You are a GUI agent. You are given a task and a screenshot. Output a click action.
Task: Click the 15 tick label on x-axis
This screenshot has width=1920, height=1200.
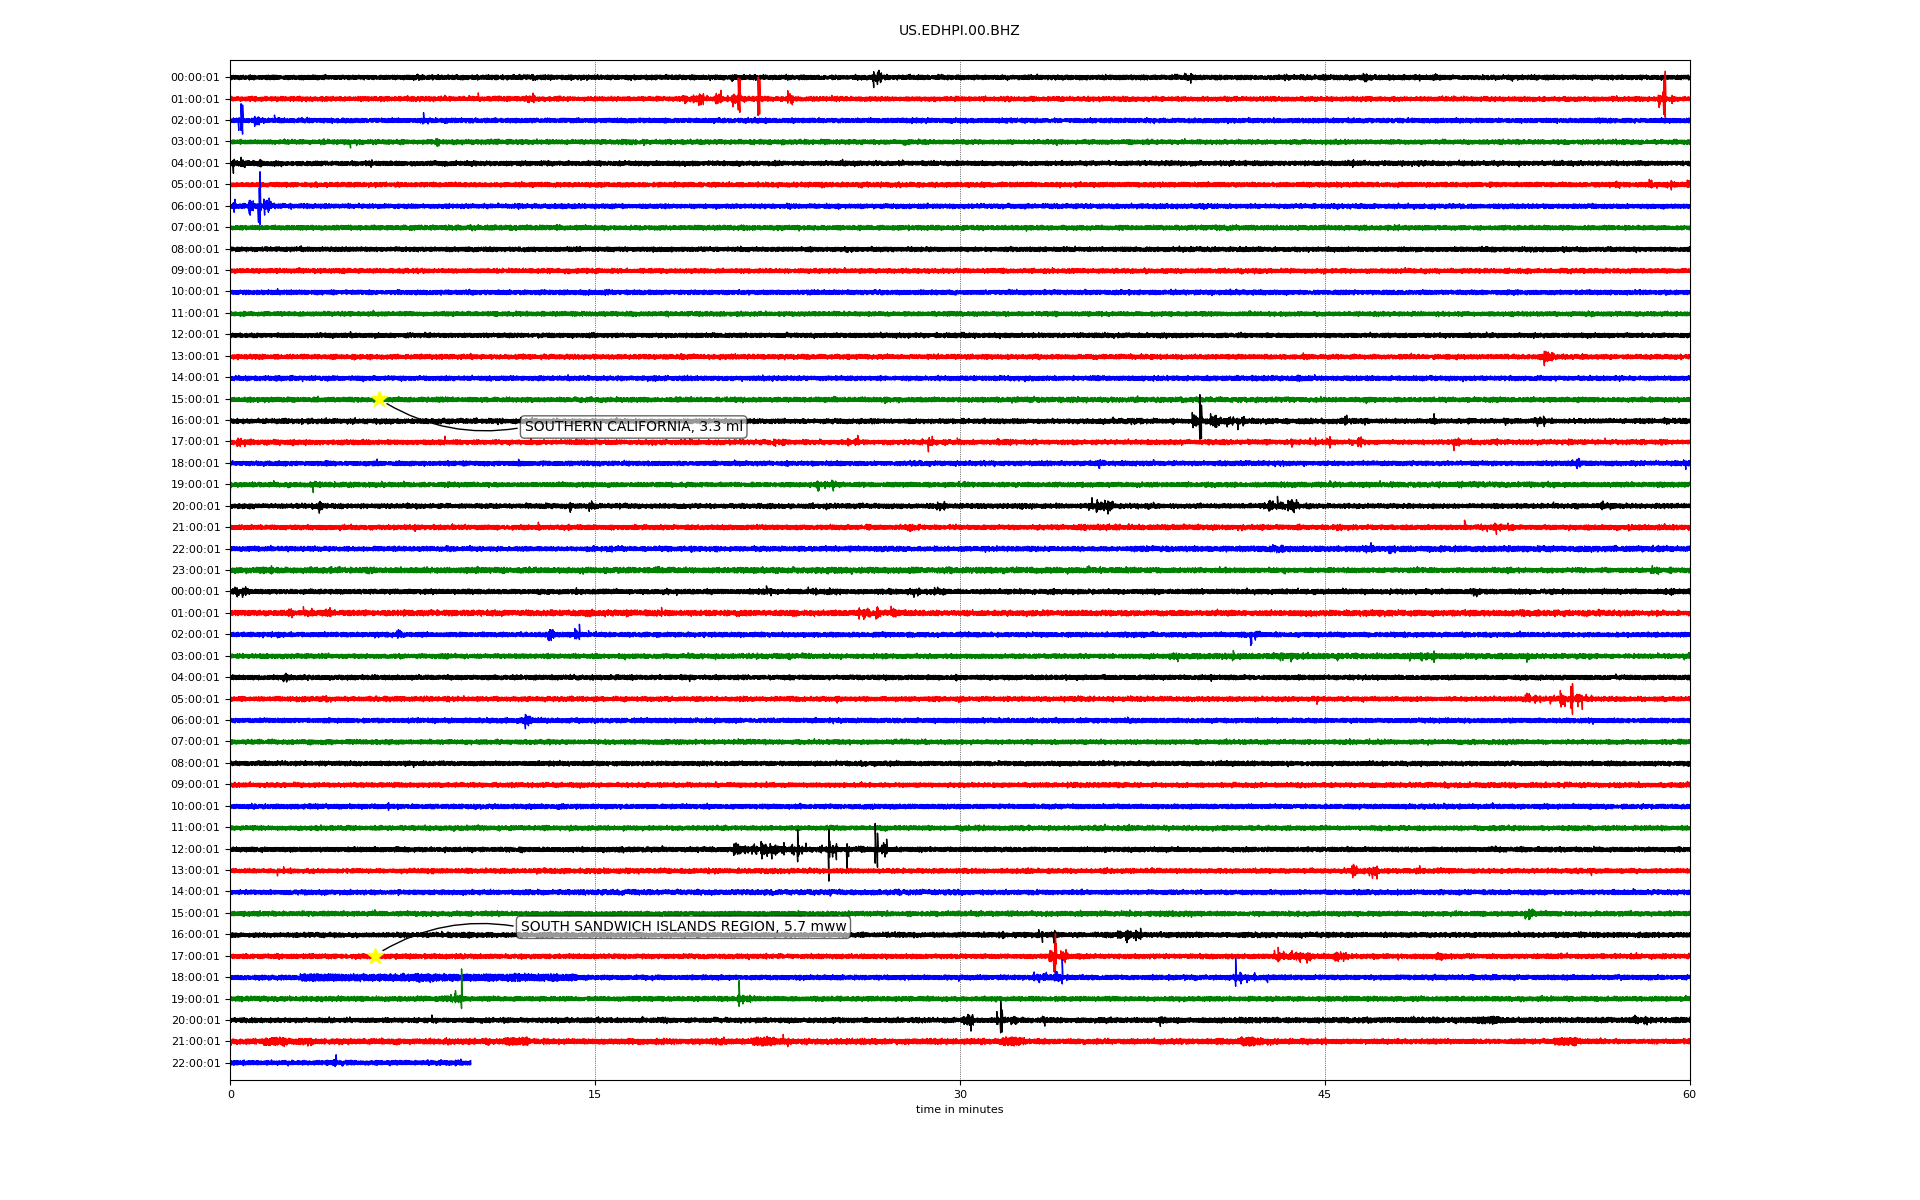click(x=595, y=1094)
